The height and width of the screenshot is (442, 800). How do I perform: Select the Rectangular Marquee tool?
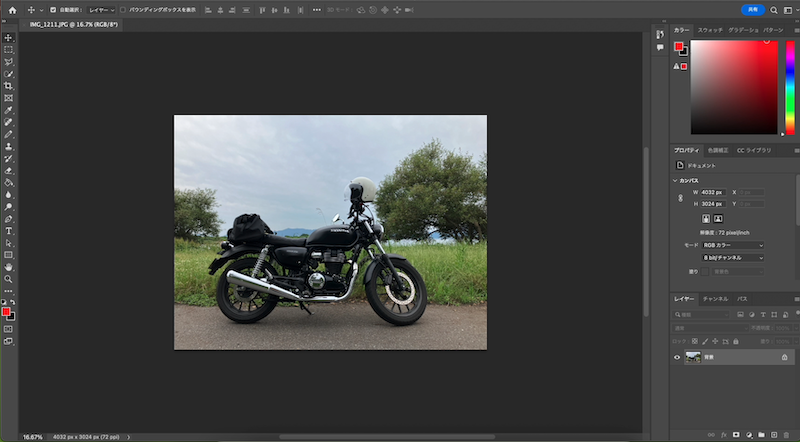8,50
